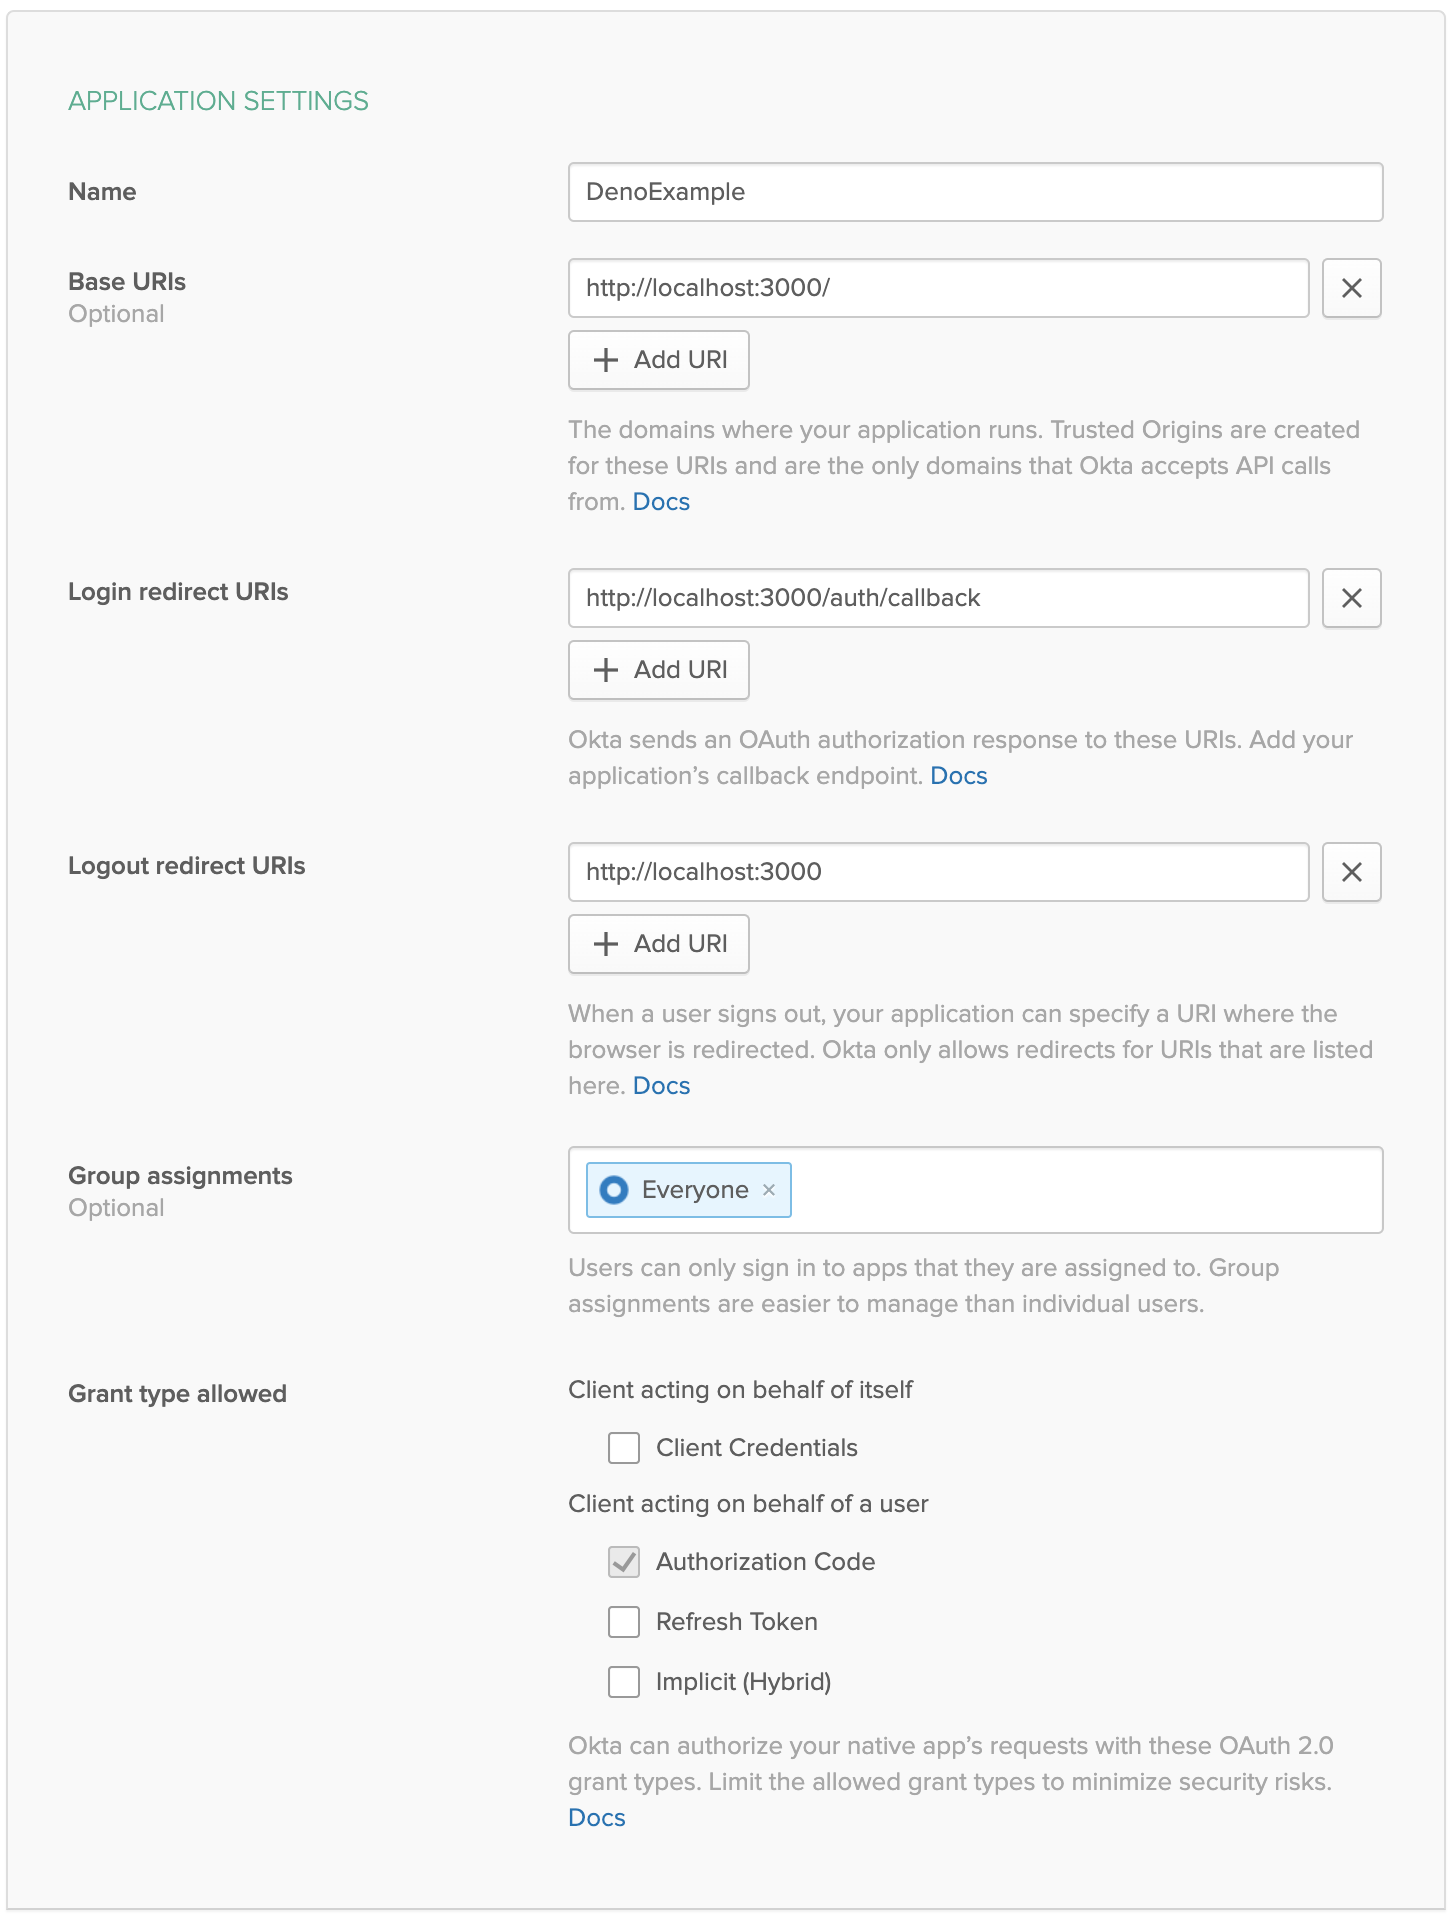Click the Okta logo inside the Everyone chip

pos(613,1190)
